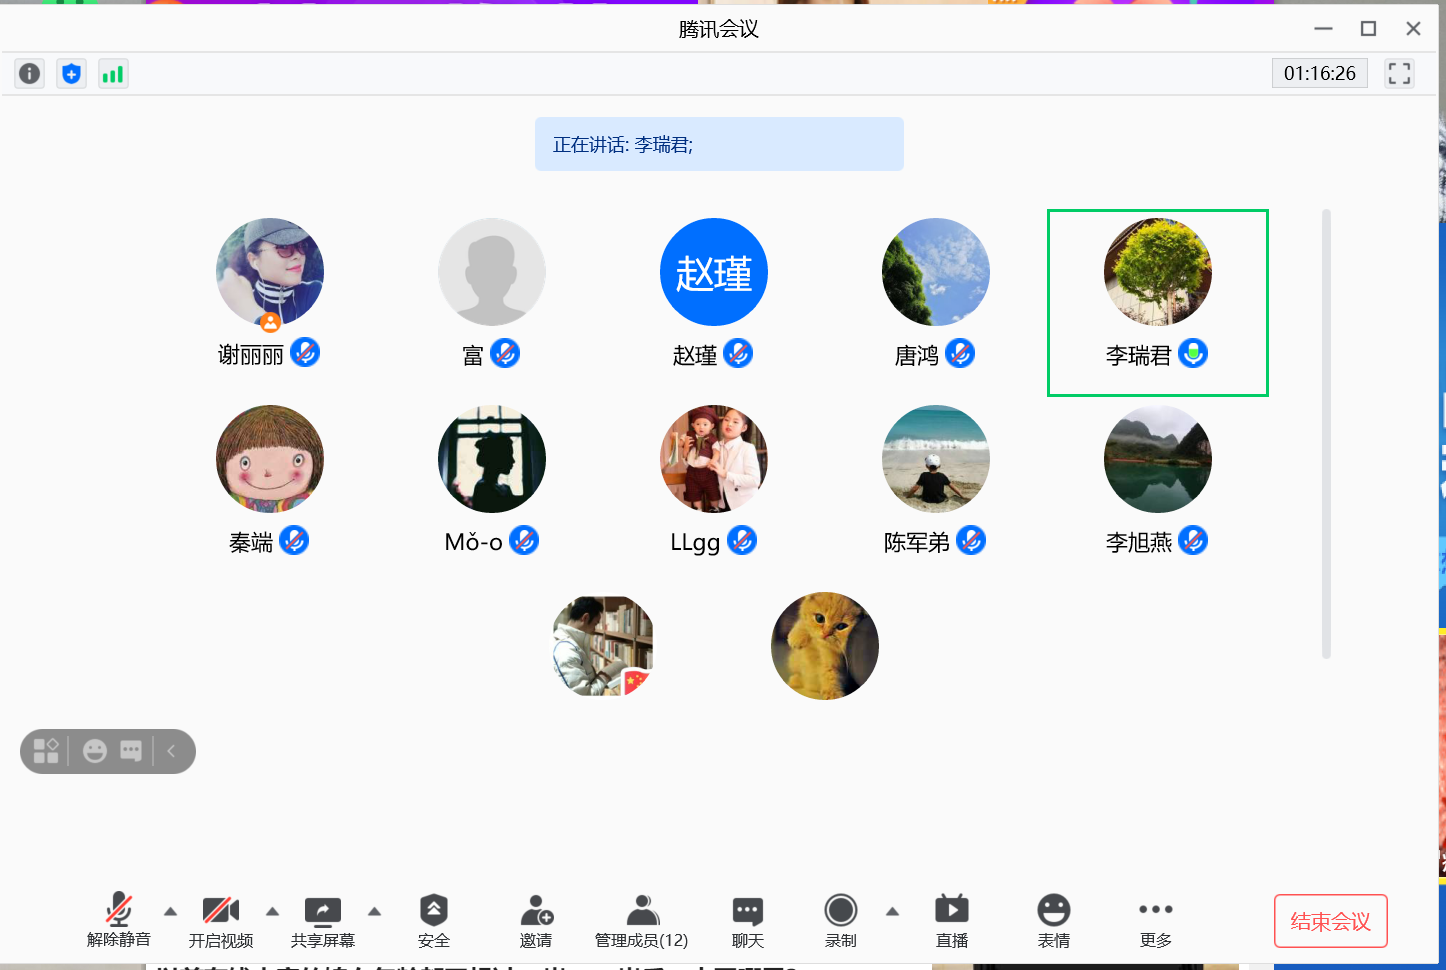Click 唐鸿's muted microphone icon
Screen dimensions: 1446x970
[960, 353]
